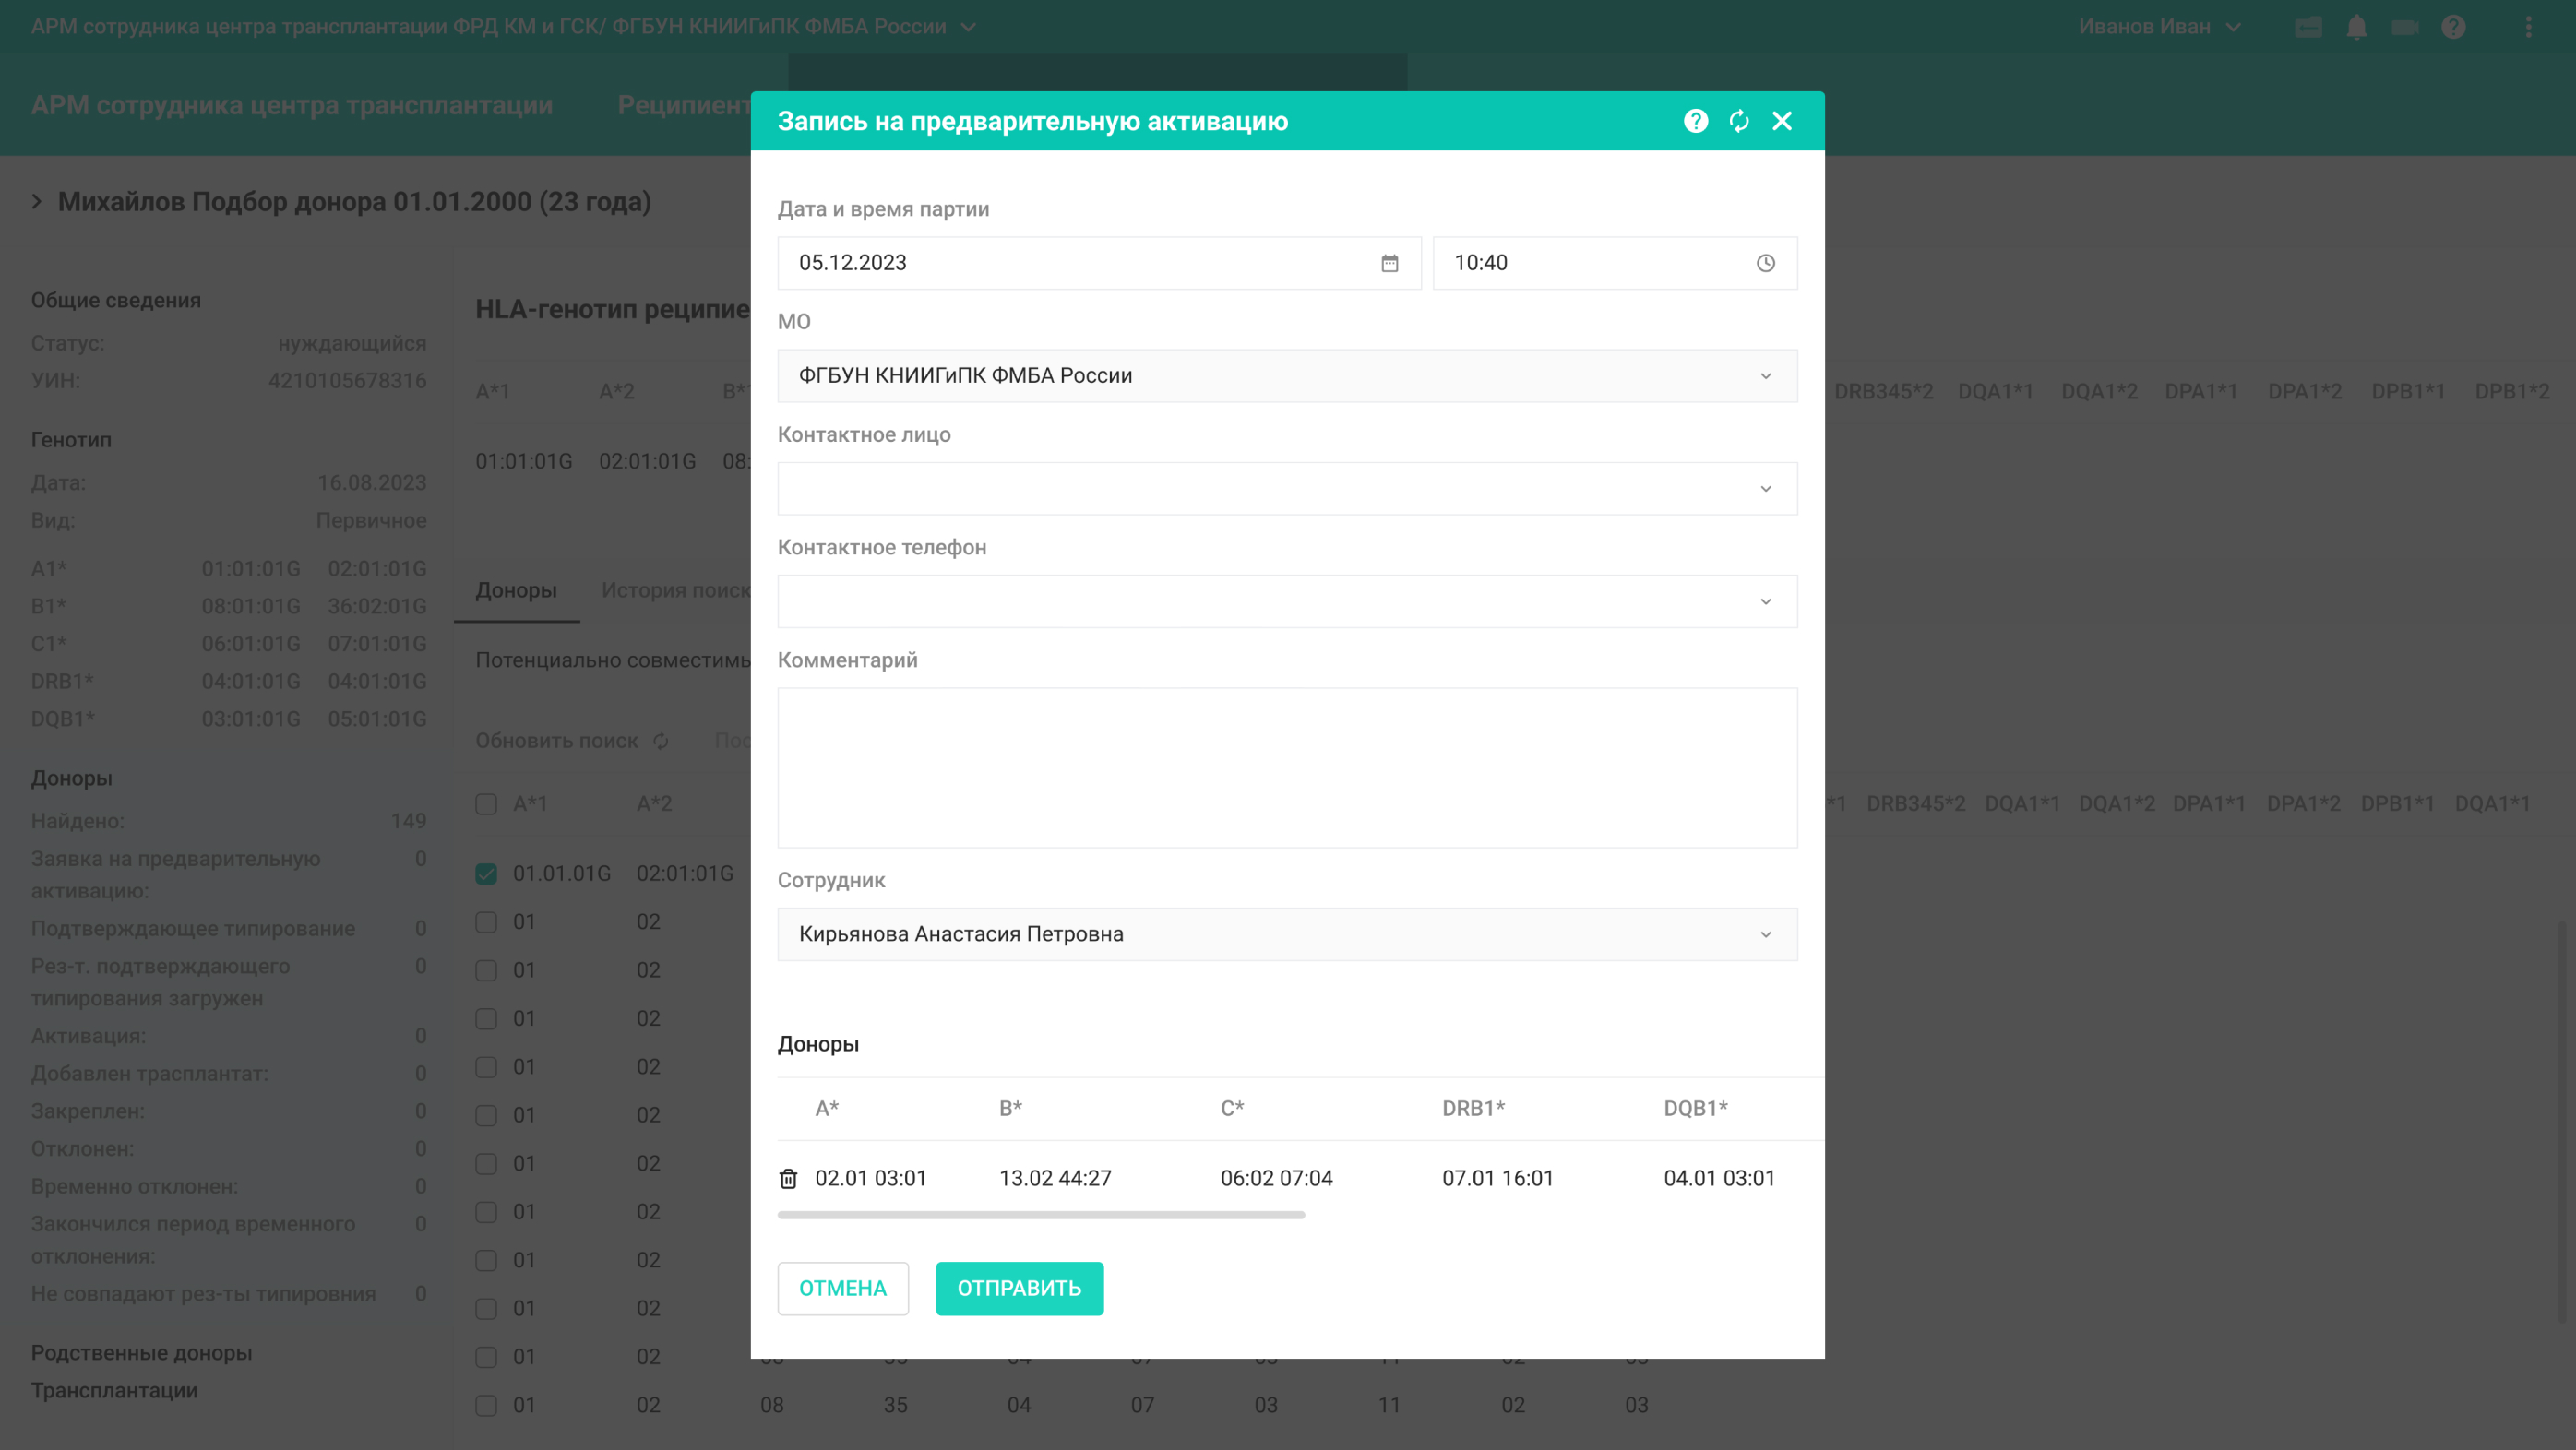The image size is (2576, 1450).
Task: Toggle the select-all donors header checkbox
Action: coord(486,804)
